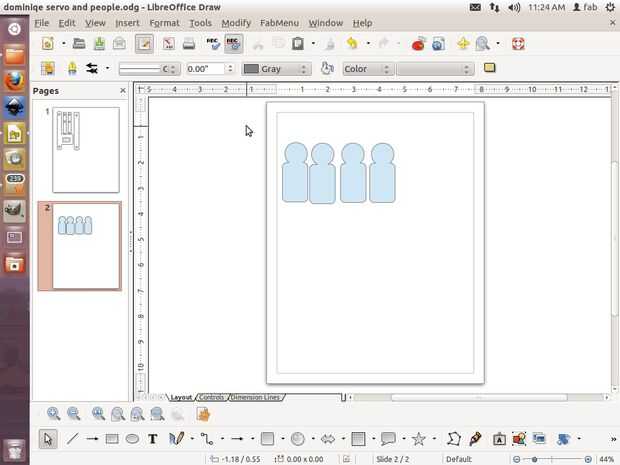Switch to the Controls layer tab
Viewport: 620px width, 465px height.
(x=211, y=397)
